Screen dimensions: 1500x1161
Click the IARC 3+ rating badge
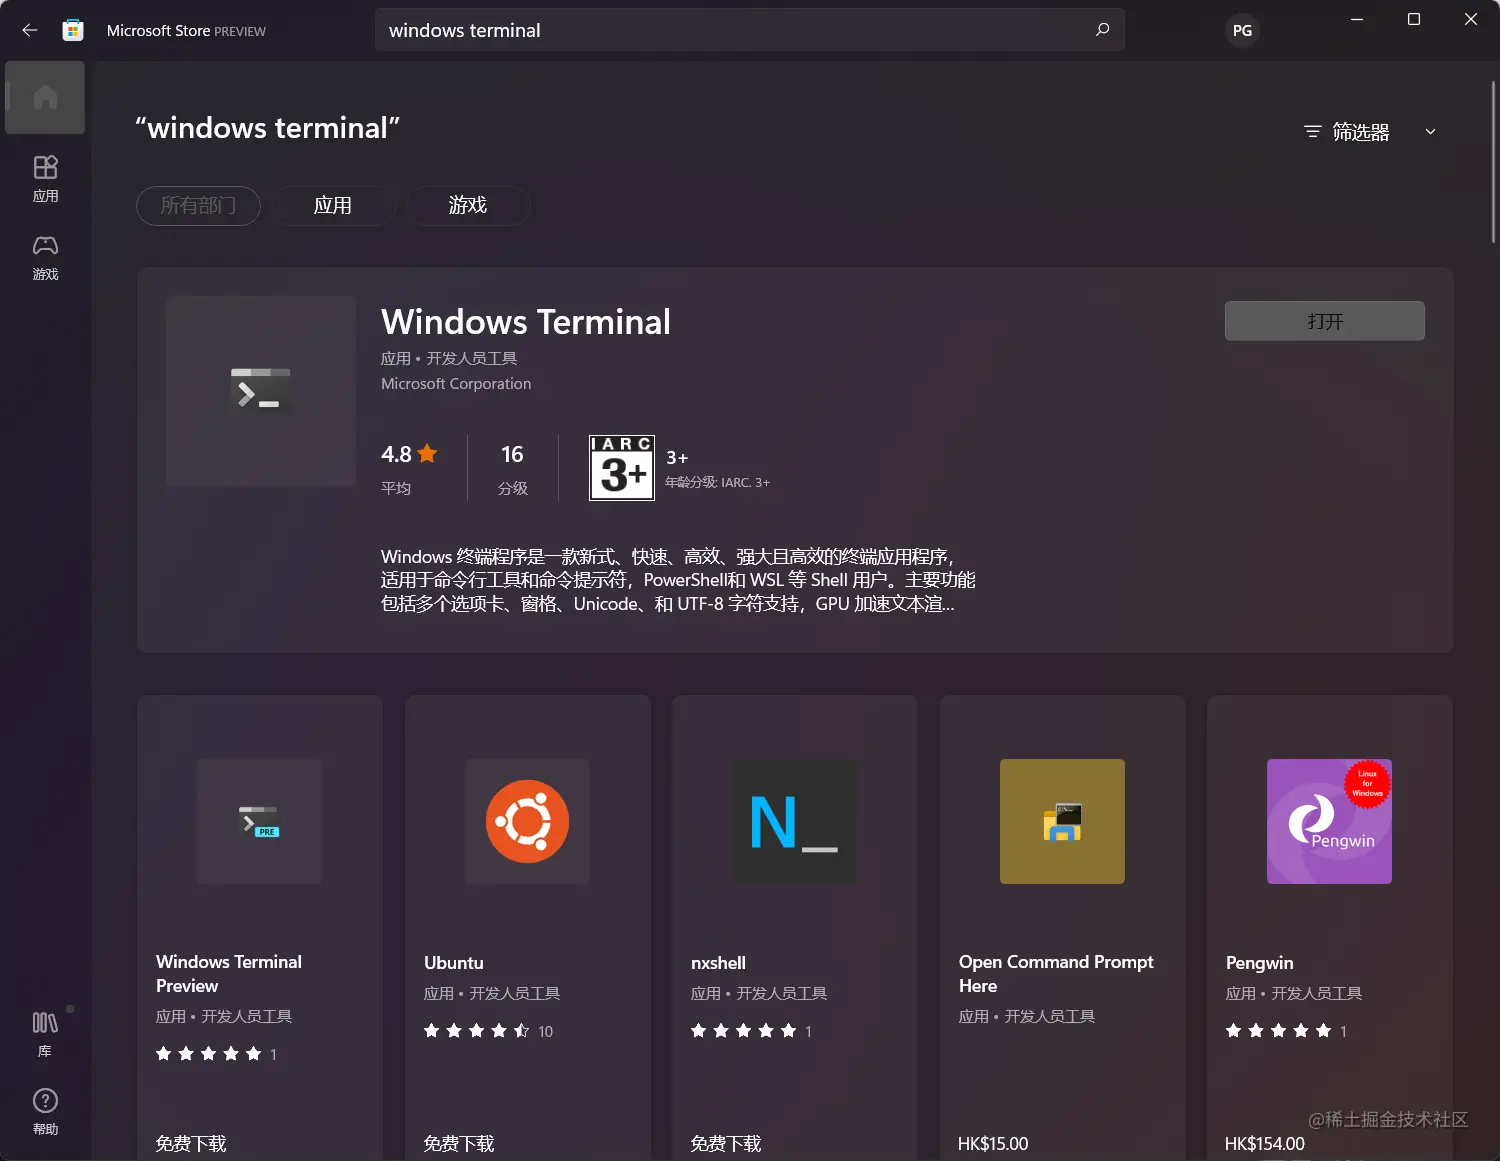coord(622,468)
